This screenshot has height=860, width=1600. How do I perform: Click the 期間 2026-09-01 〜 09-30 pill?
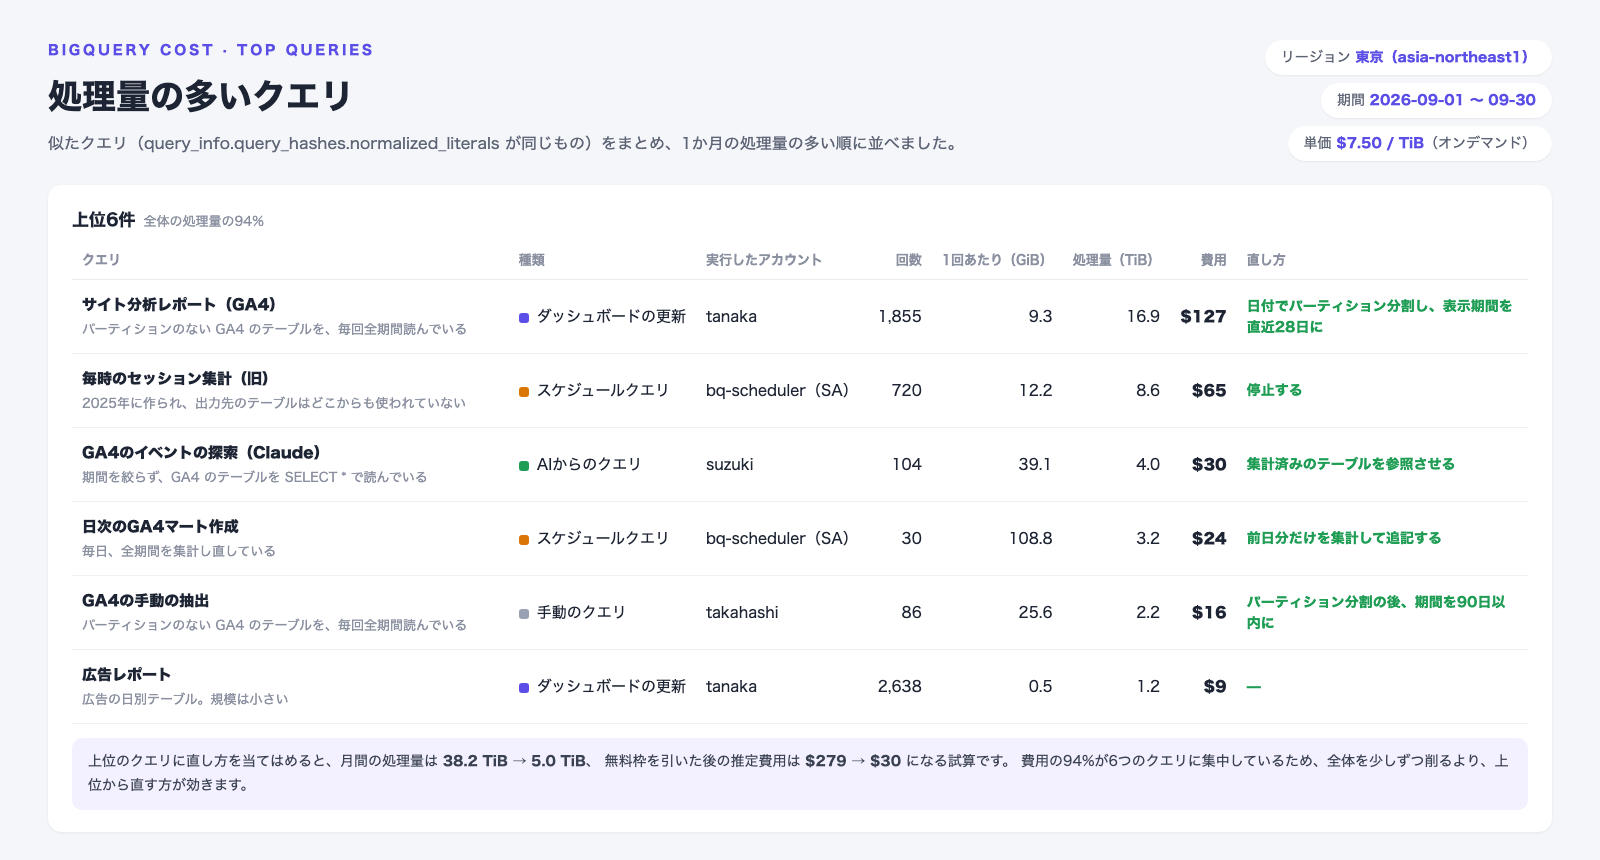1436,100
